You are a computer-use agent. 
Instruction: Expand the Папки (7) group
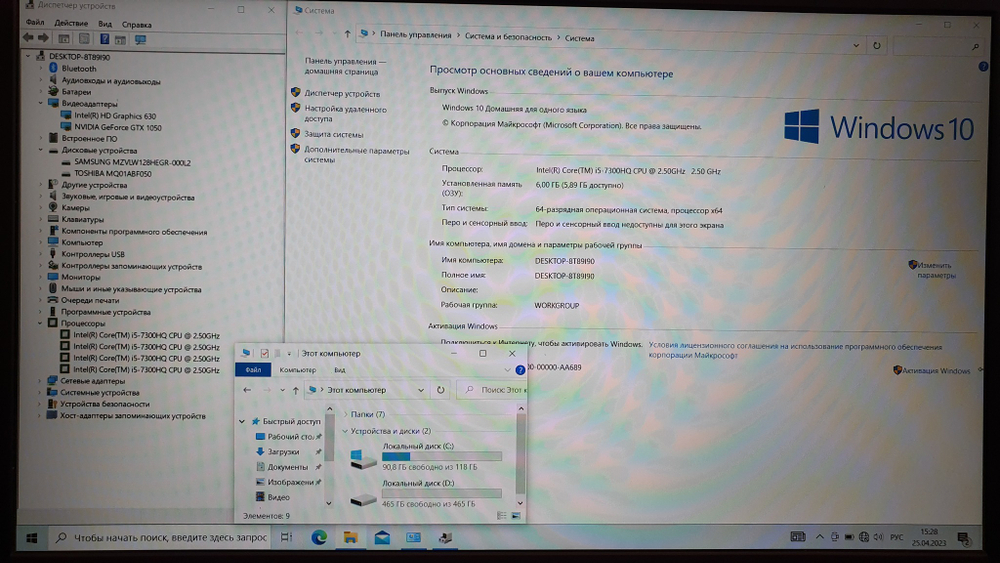point(345,414)
